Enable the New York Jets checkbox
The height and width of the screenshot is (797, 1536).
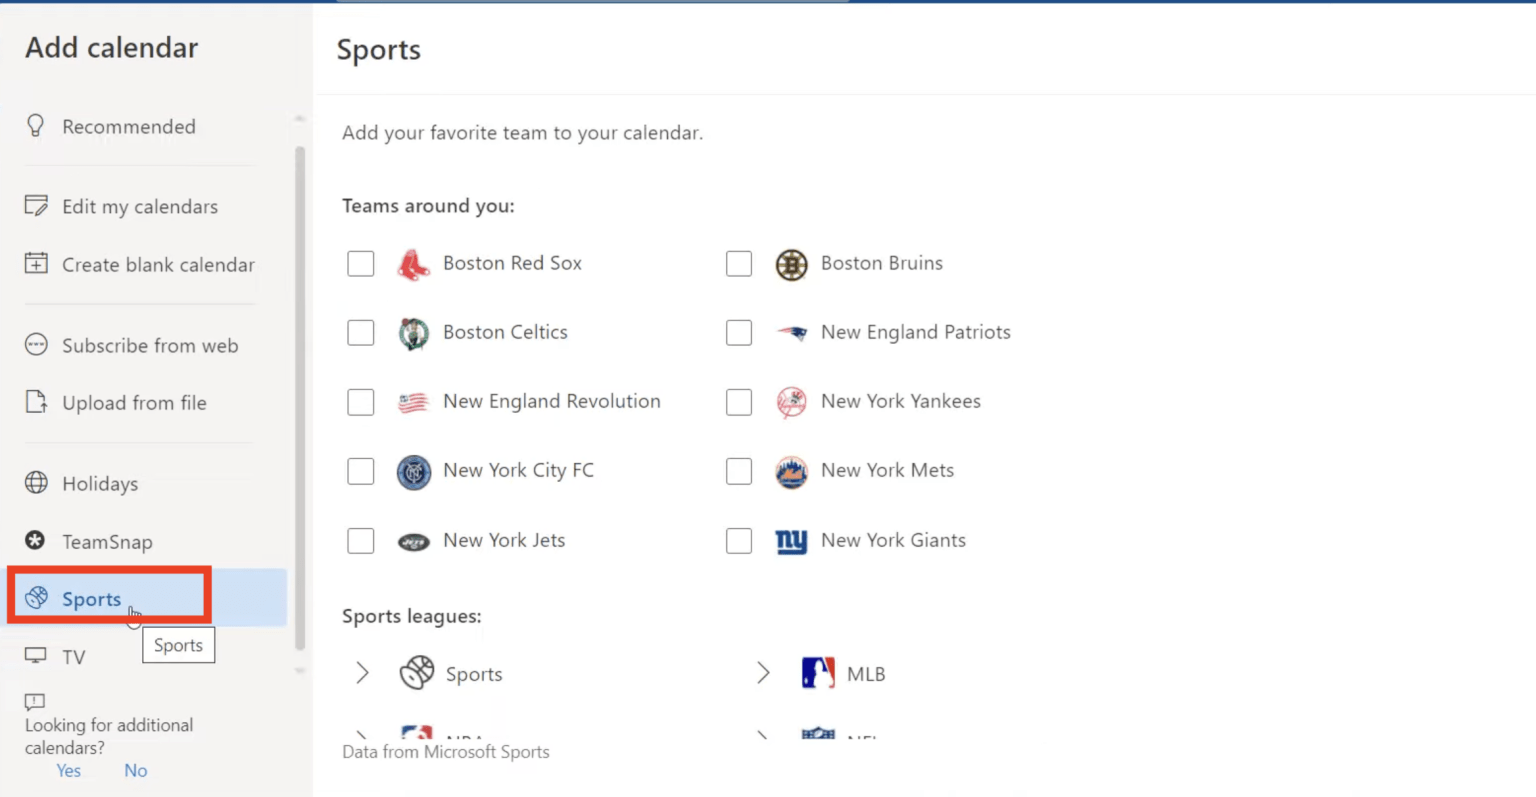361,541
